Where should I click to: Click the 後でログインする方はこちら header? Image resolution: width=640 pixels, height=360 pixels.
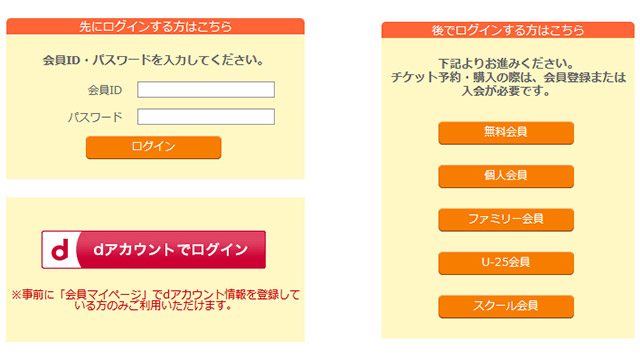(508, 30)
